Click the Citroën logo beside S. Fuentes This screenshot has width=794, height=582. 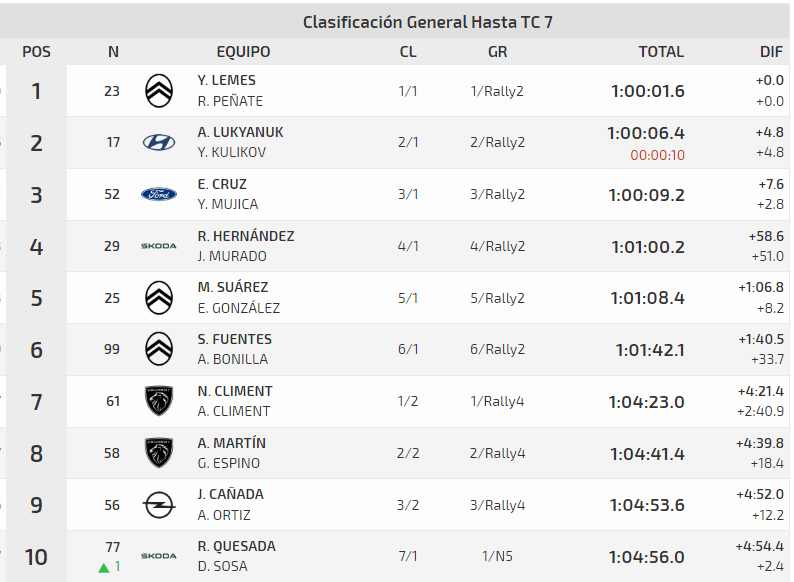click(x=159, y=349)
